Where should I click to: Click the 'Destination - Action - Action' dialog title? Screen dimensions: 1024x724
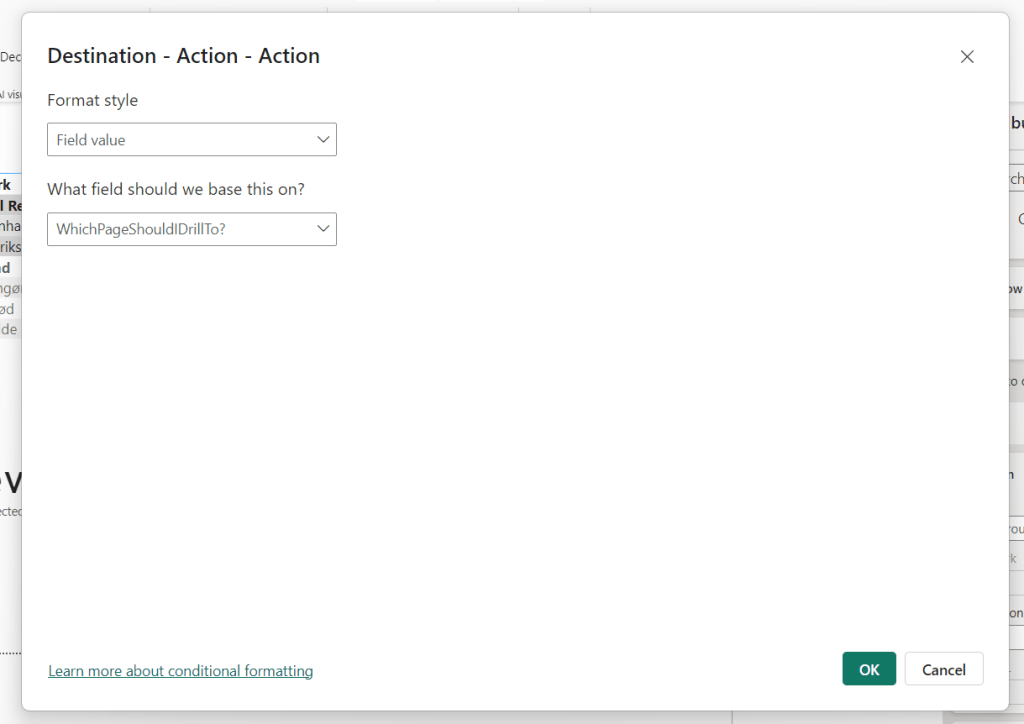coord(183,56)
